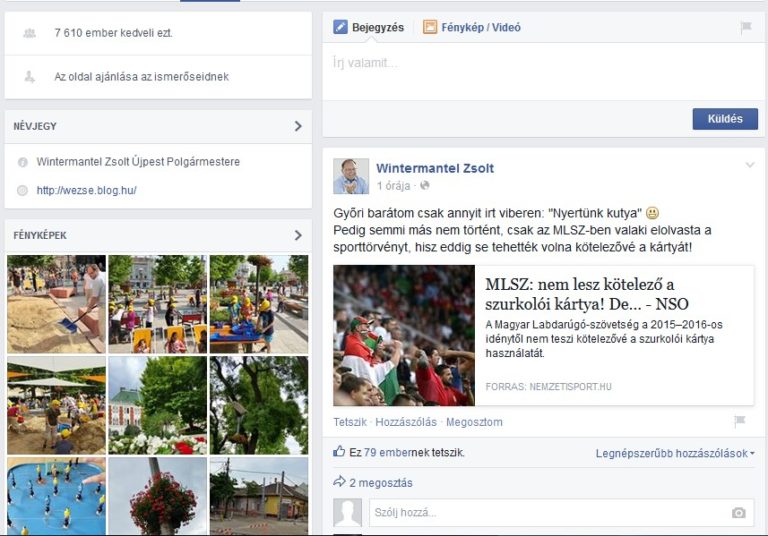The width and height of the screenshot is (768, 536).
Task: Expand the FÉNYKÉPEK section chevron
Action: (298, 235)
